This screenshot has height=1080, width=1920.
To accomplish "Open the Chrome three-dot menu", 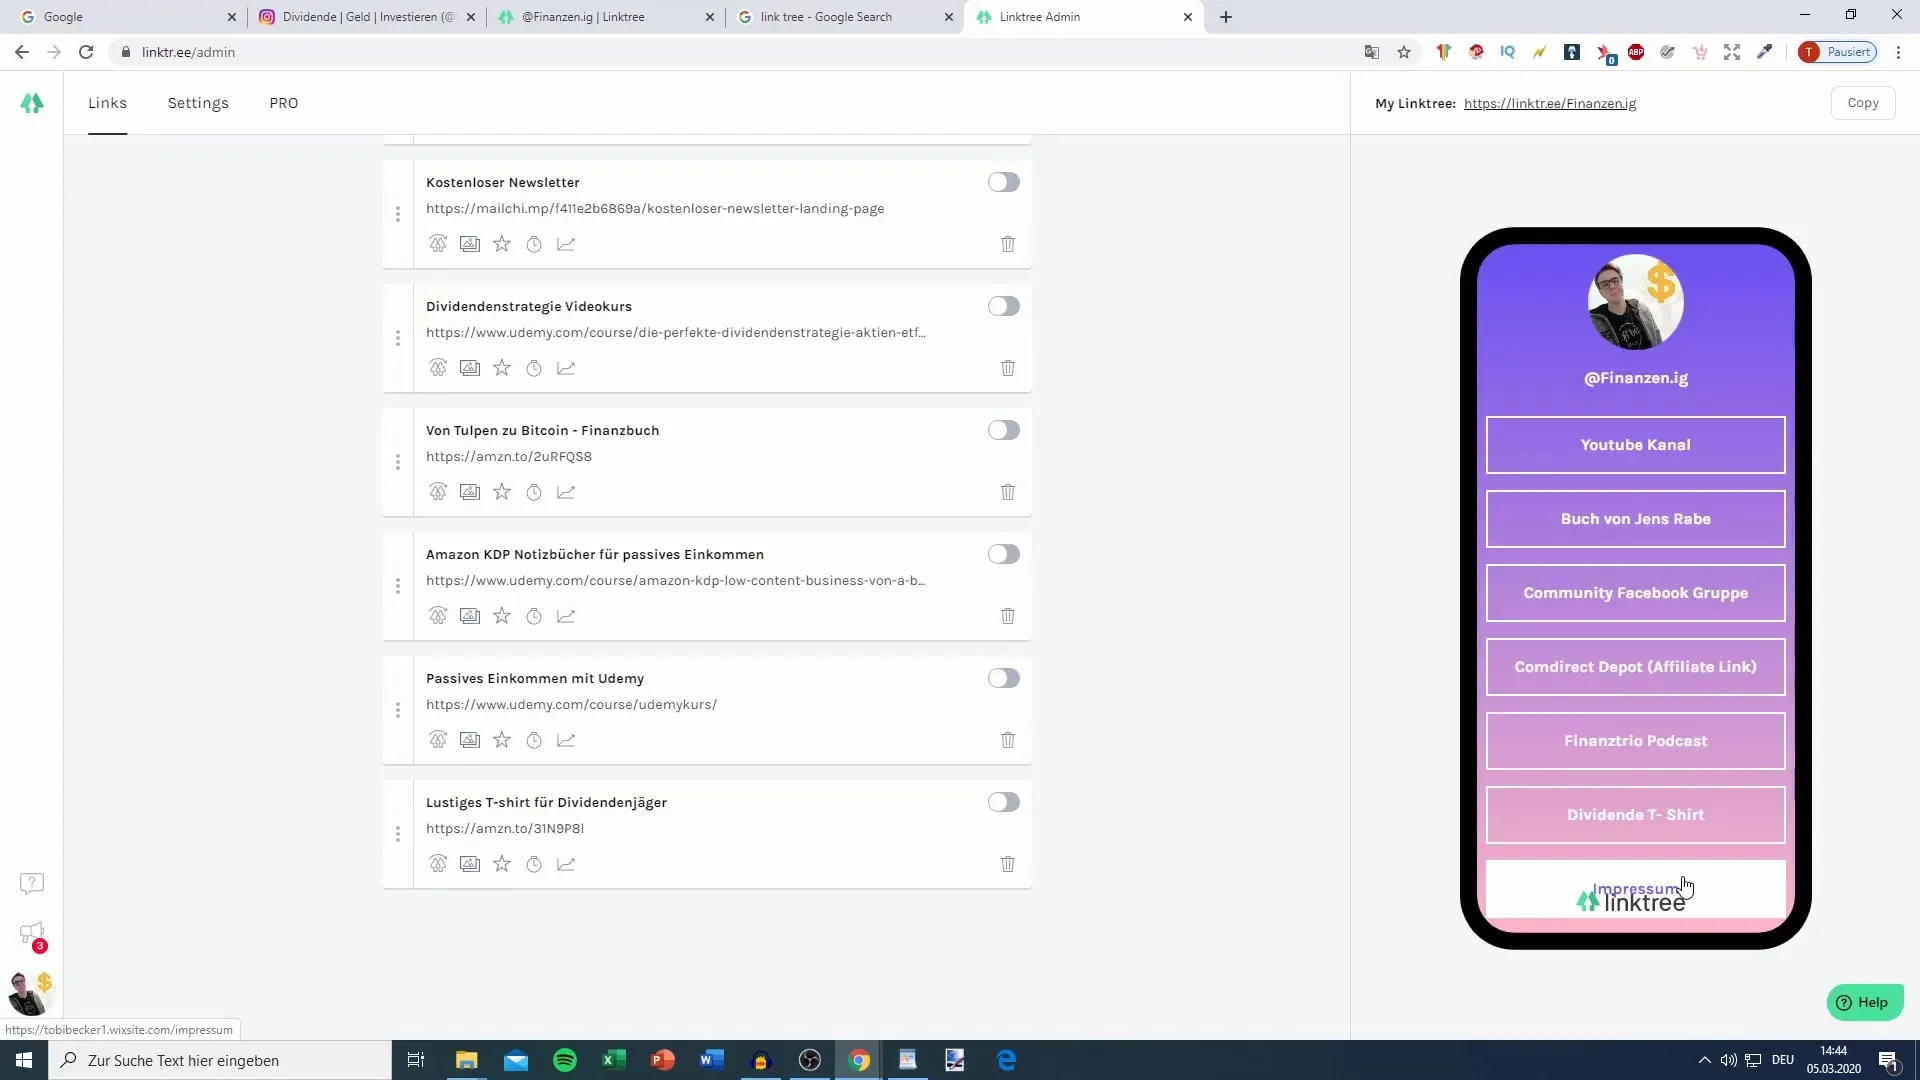I will [x=1898, y=52].
